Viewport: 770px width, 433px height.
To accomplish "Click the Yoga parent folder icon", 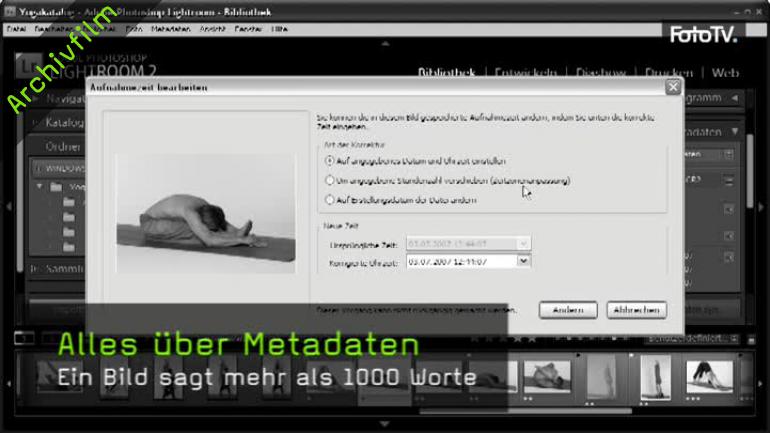I will 56,187.
